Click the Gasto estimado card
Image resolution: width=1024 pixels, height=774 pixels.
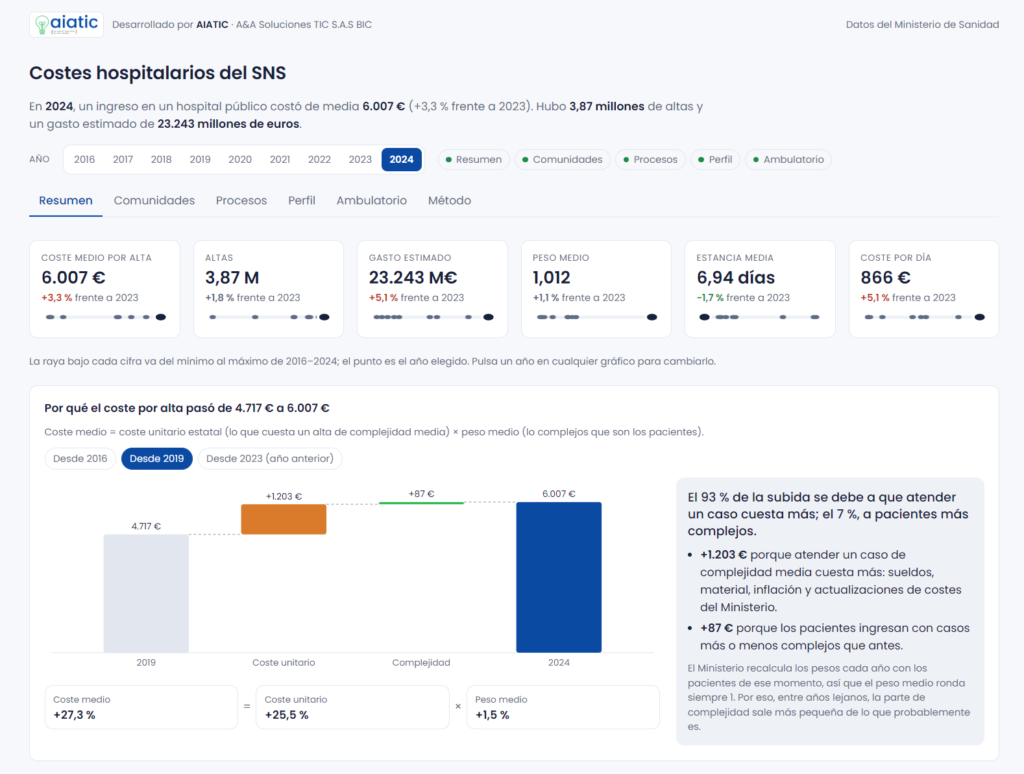click(432, 289)
